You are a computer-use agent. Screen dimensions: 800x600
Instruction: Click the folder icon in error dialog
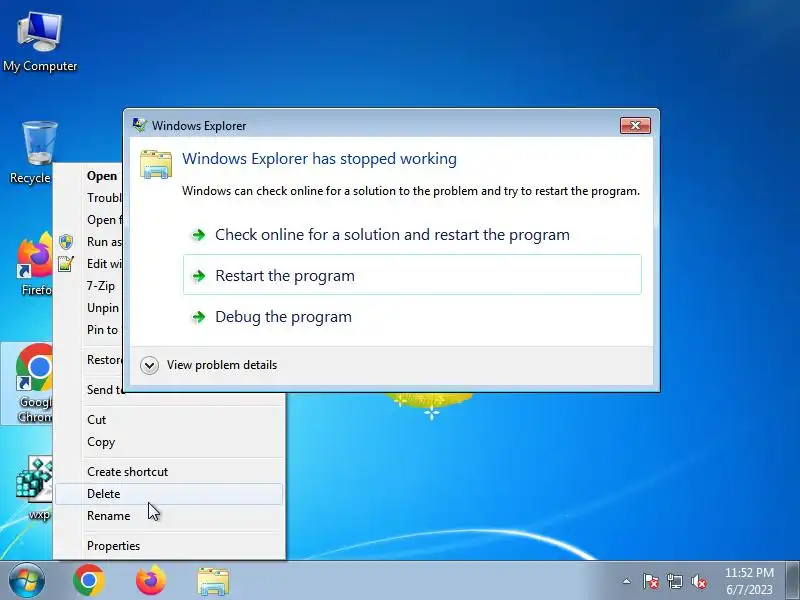click(x=156, y=164)
